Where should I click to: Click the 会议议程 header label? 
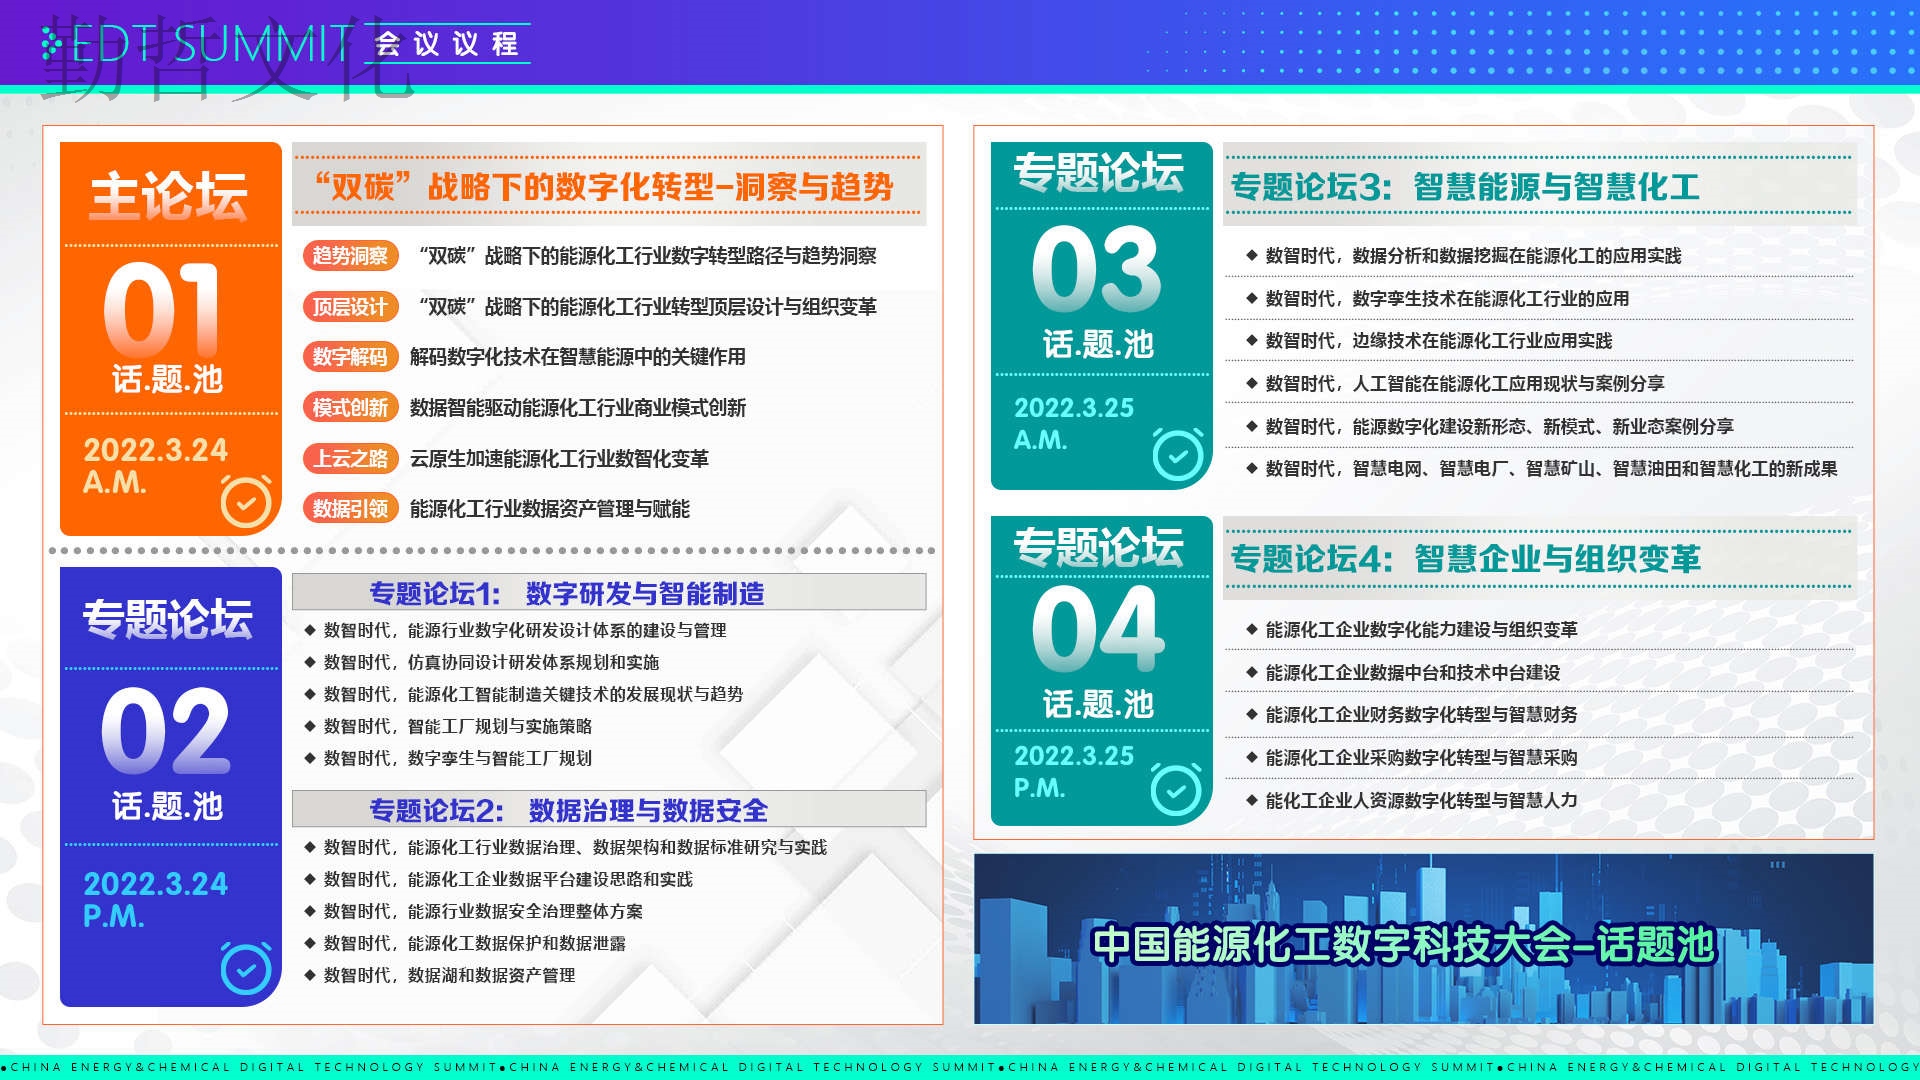point(447,44)
